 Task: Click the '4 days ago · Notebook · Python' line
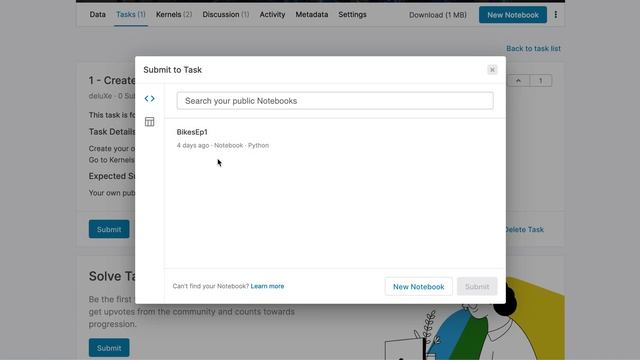click(222, 145)
